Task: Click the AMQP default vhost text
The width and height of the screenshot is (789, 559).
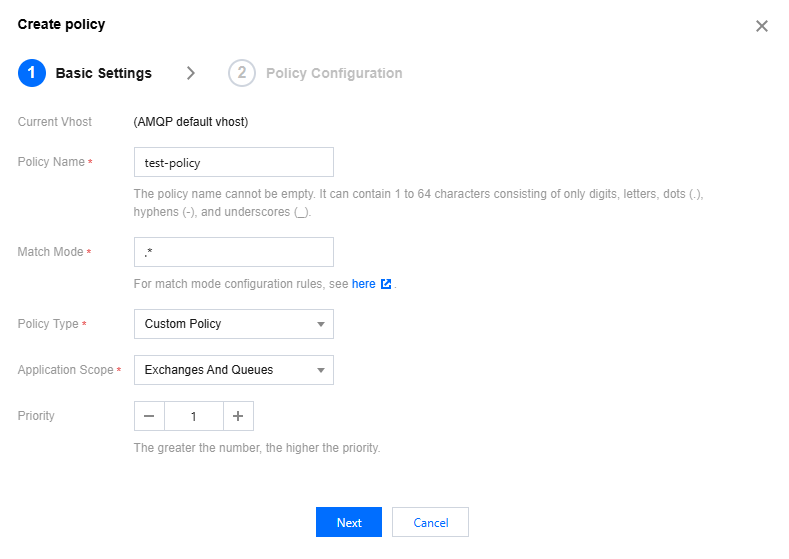Action: tap(191, 122)
